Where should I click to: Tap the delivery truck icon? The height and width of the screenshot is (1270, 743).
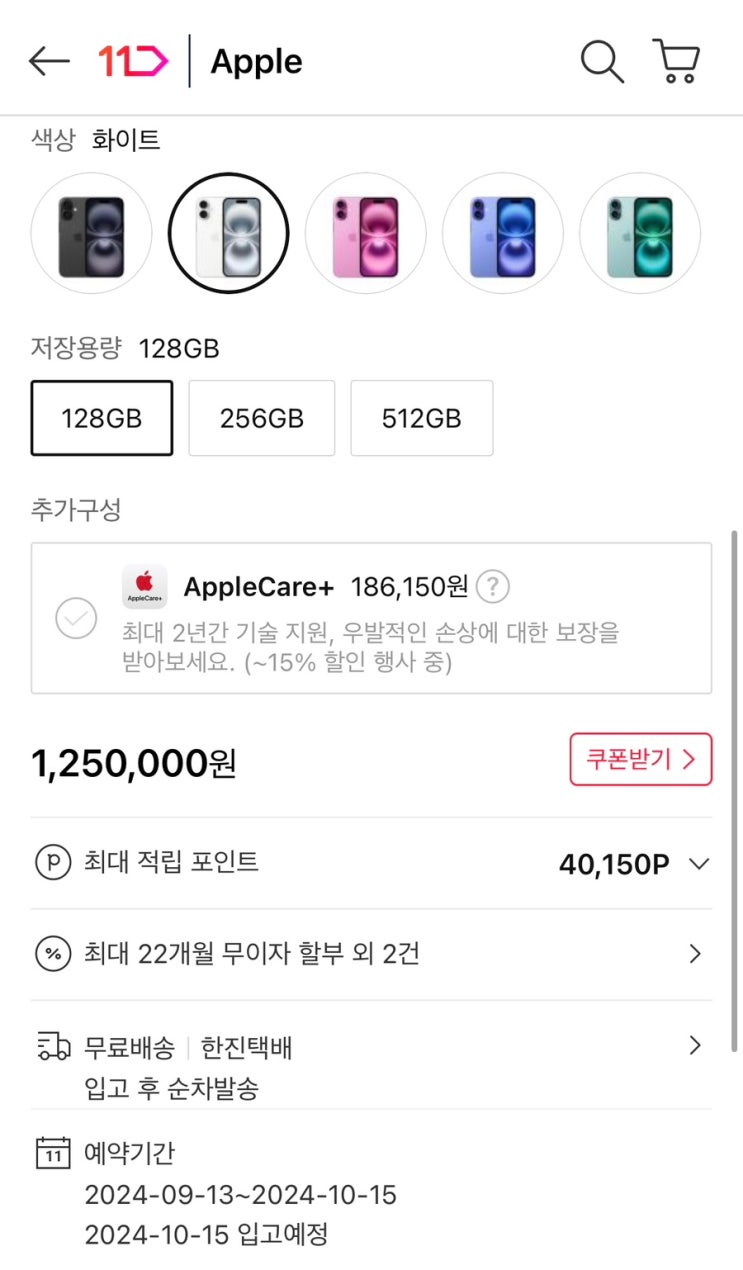[x=53, y=1047]
